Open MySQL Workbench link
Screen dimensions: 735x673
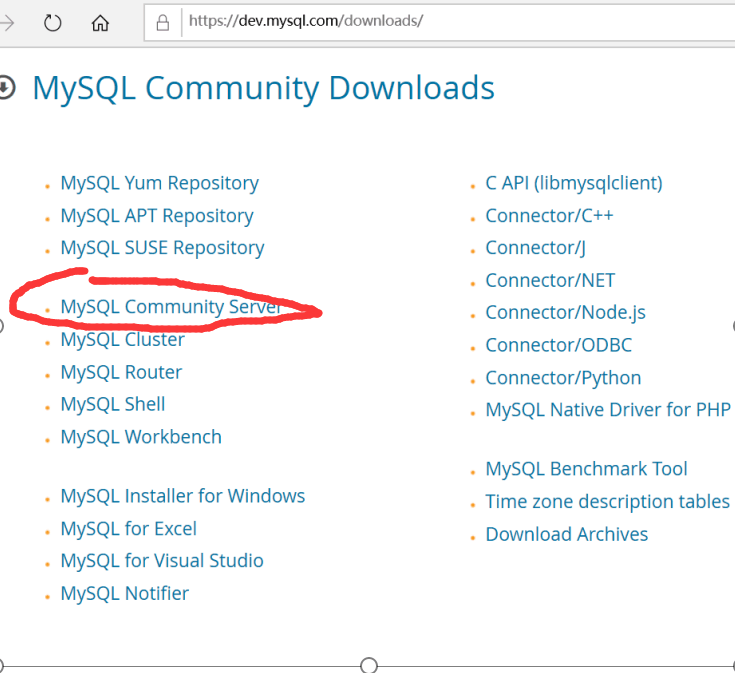[x=141, y=437]
